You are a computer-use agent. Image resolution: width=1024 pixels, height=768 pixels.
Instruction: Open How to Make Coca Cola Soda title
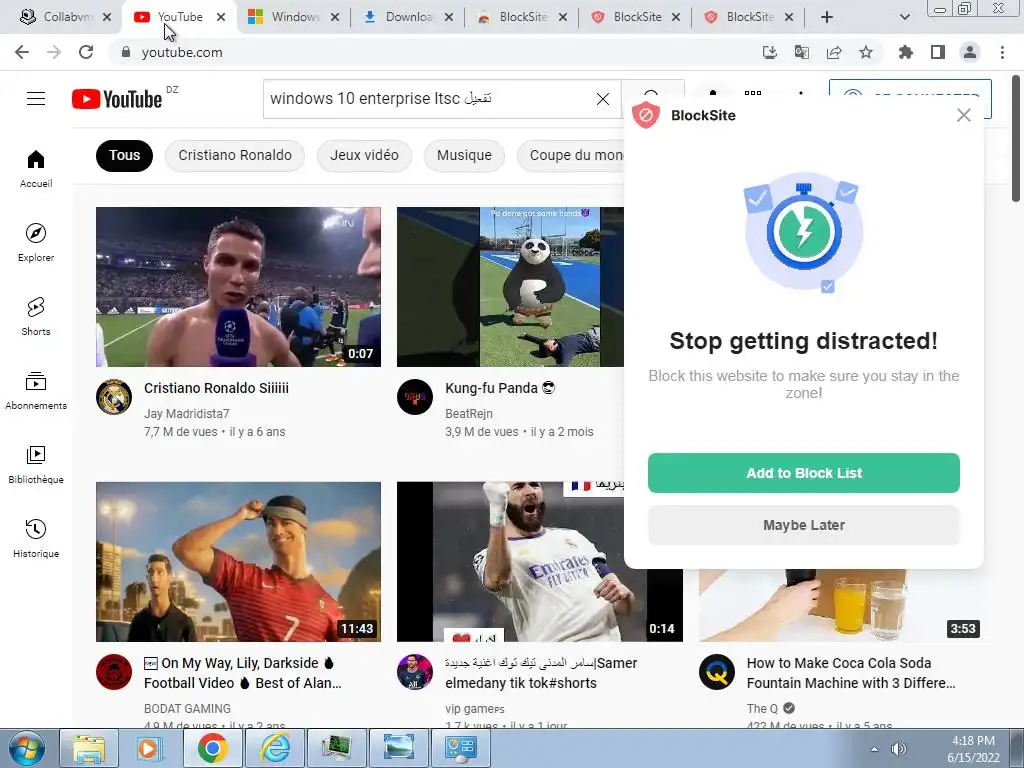851,673
